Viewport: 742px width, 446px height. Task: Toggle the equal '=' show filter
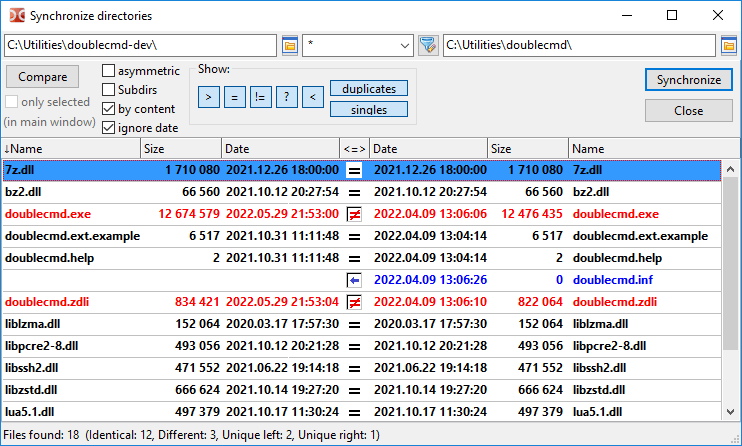coord(234,96)
